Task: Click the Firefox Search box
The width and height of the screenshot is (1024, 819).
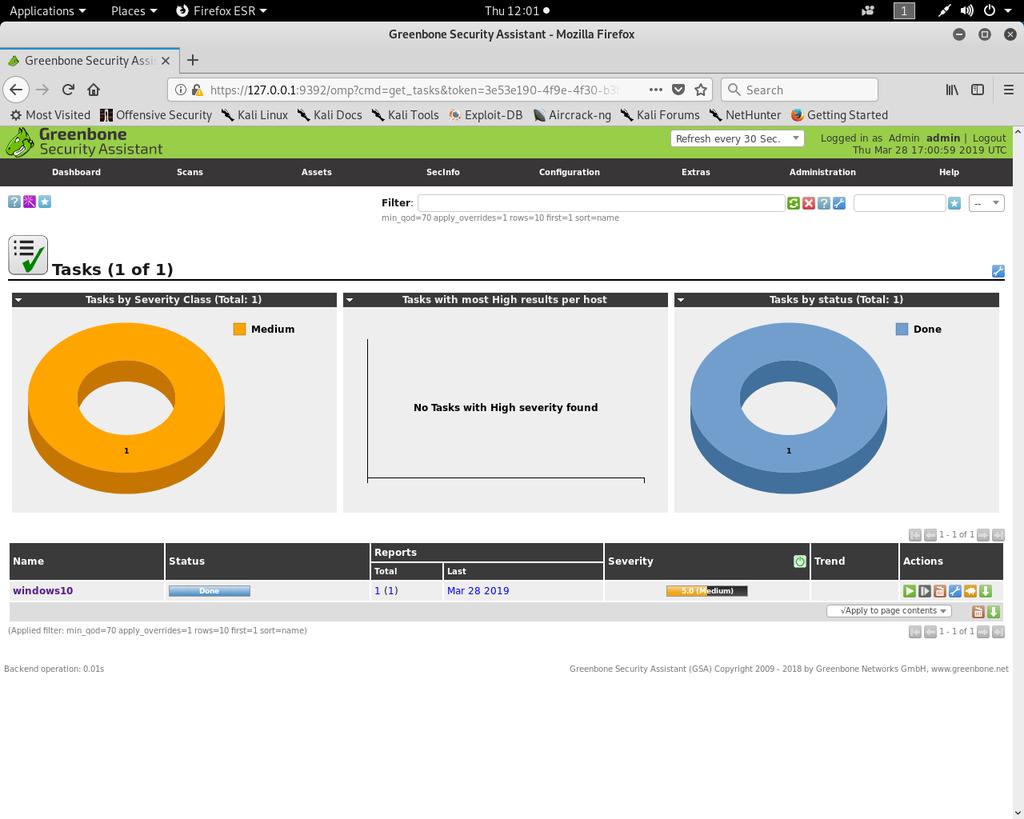Action: [x=799, y=89]
